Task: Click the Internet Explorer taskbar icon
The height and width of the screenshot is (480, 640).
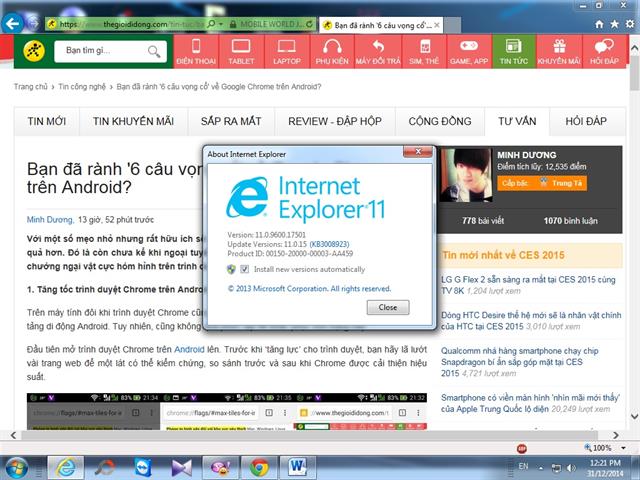Action: [x=66, y=468]
